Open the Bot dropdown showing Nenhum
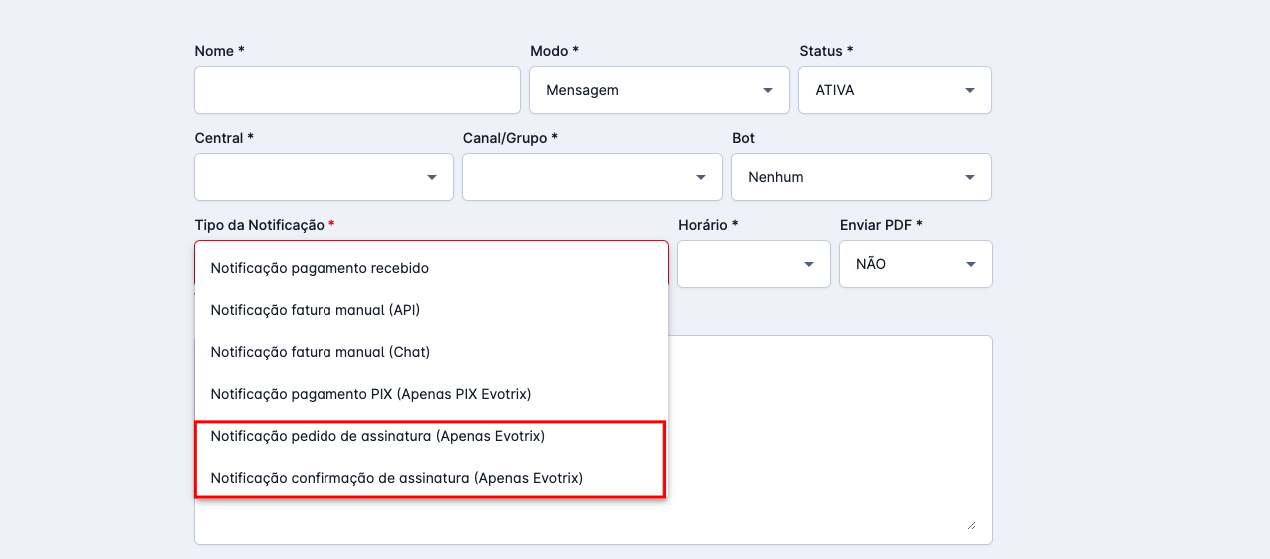The width and height of the screenshot is (1270, 559). click(861, 177)
